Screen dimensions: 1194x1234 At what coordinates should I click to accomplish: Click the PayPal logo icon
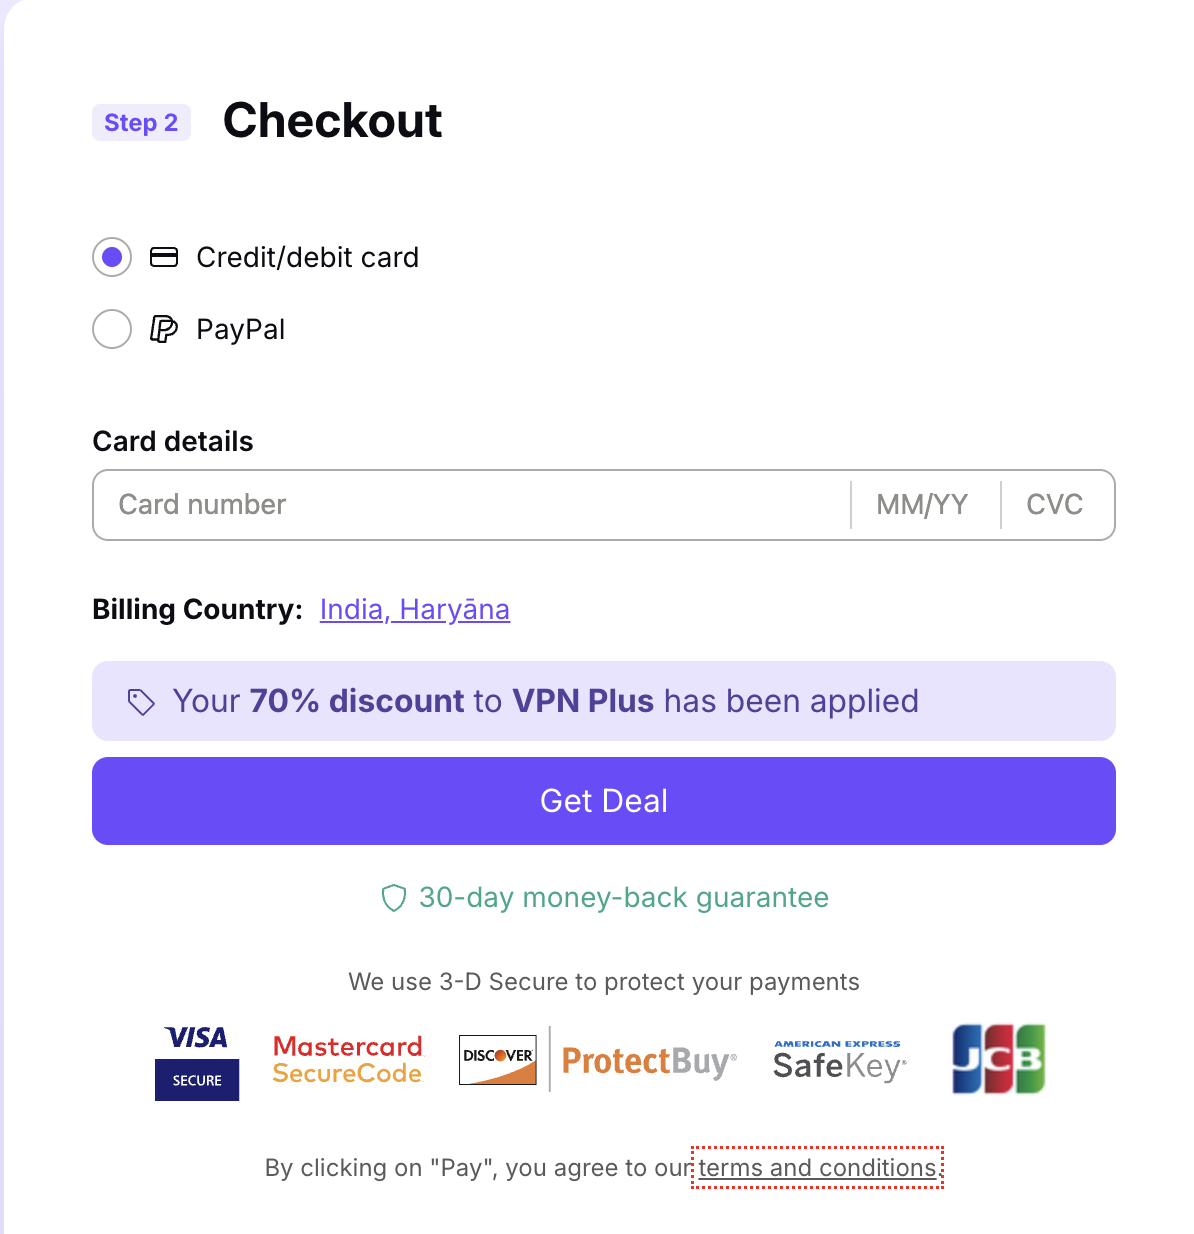coord(164,329)
